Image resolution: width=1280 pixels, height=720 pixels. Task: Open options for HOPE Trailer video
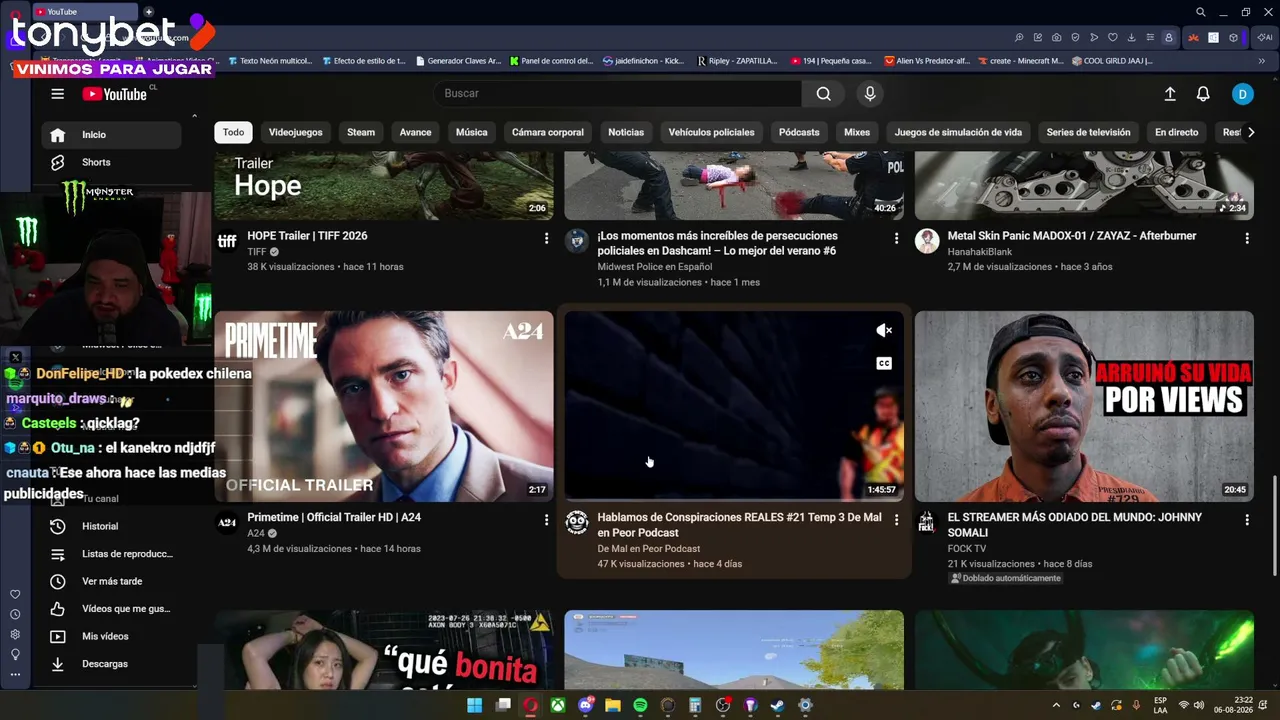pyautogui.click(x=546, y=238)
